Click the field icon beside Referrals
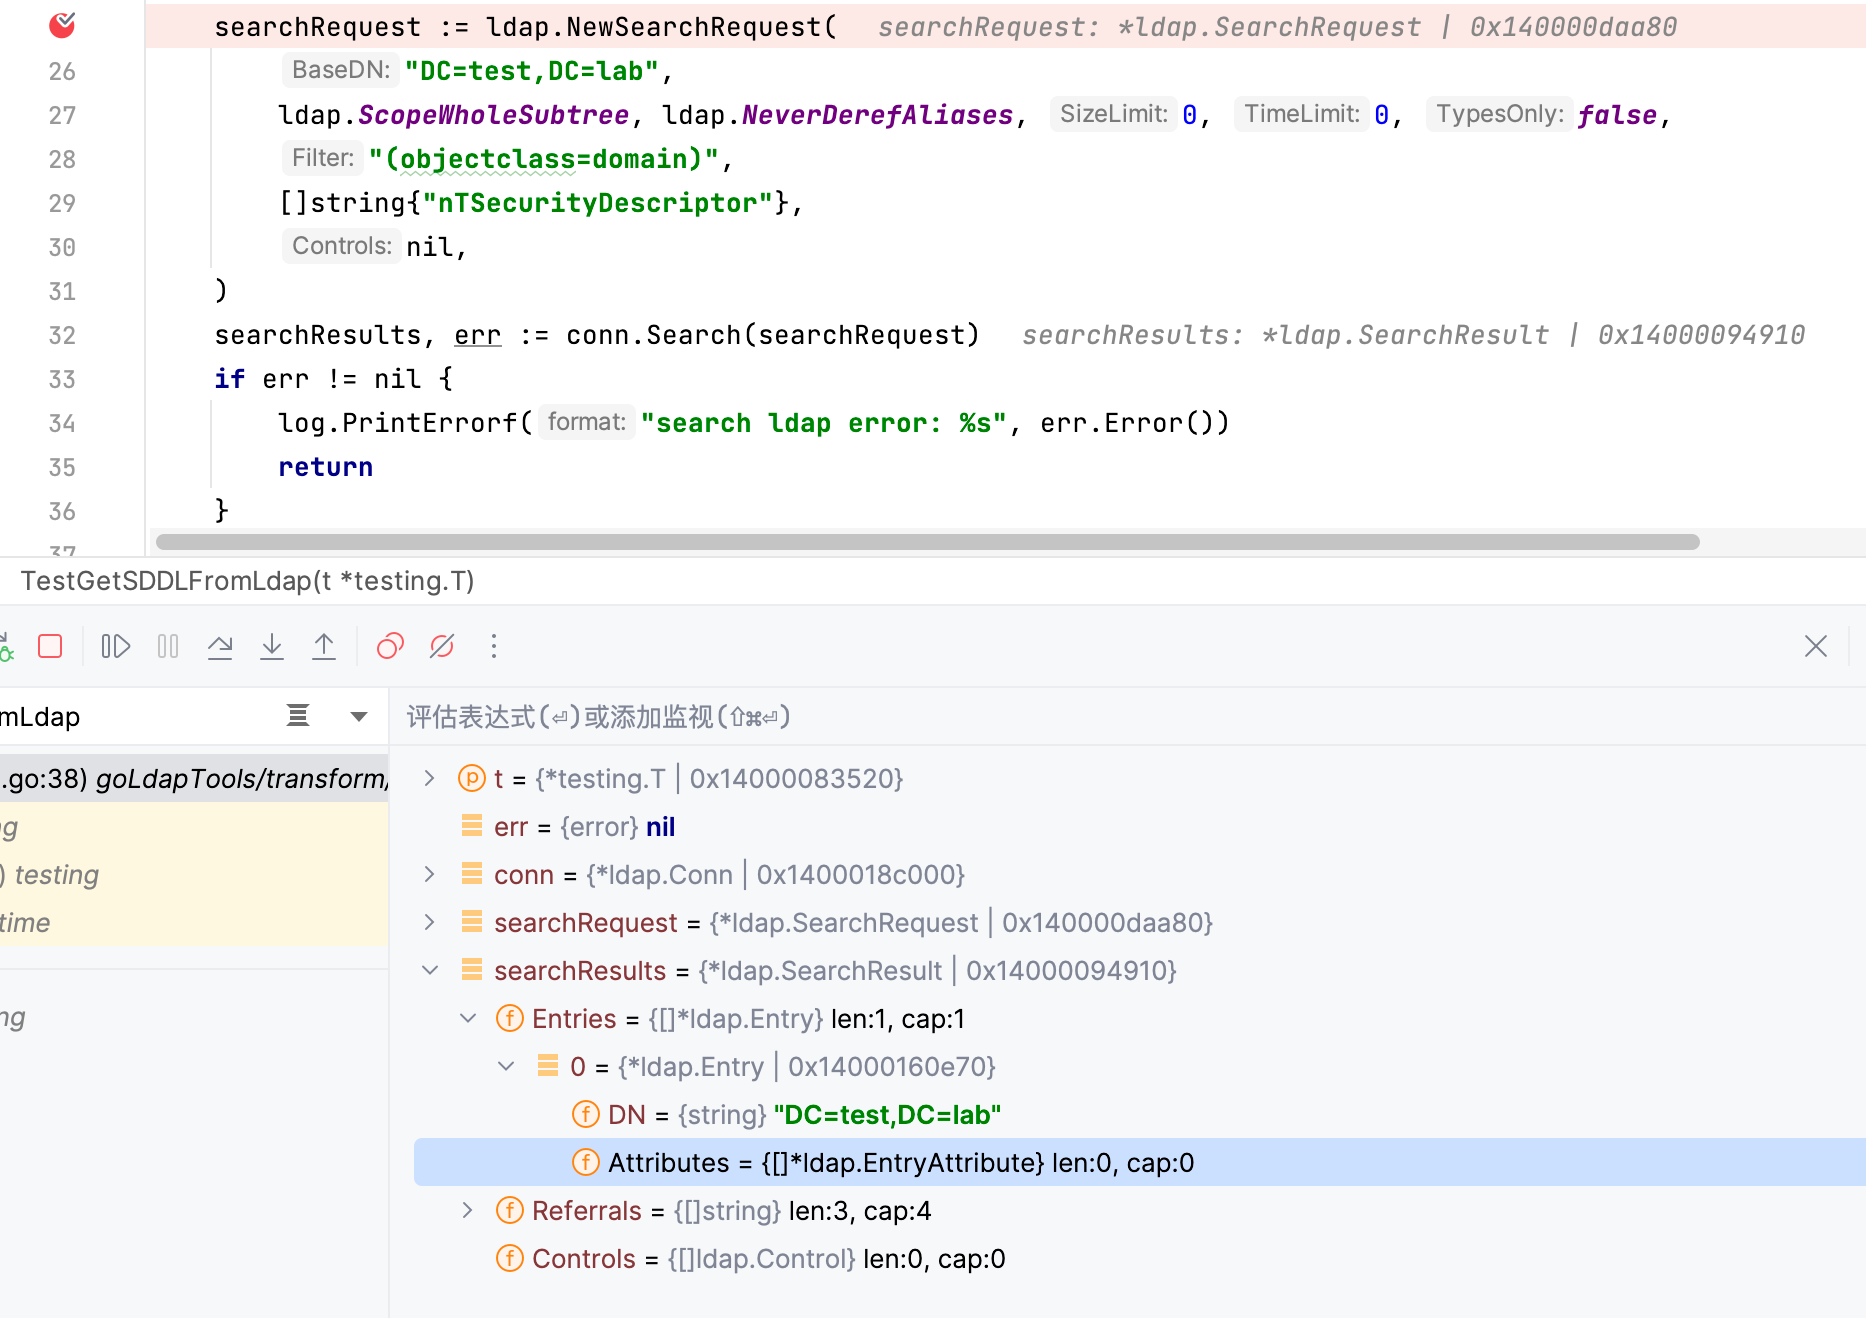This screenshot has width=1866, height=1318. (510, 1210)
